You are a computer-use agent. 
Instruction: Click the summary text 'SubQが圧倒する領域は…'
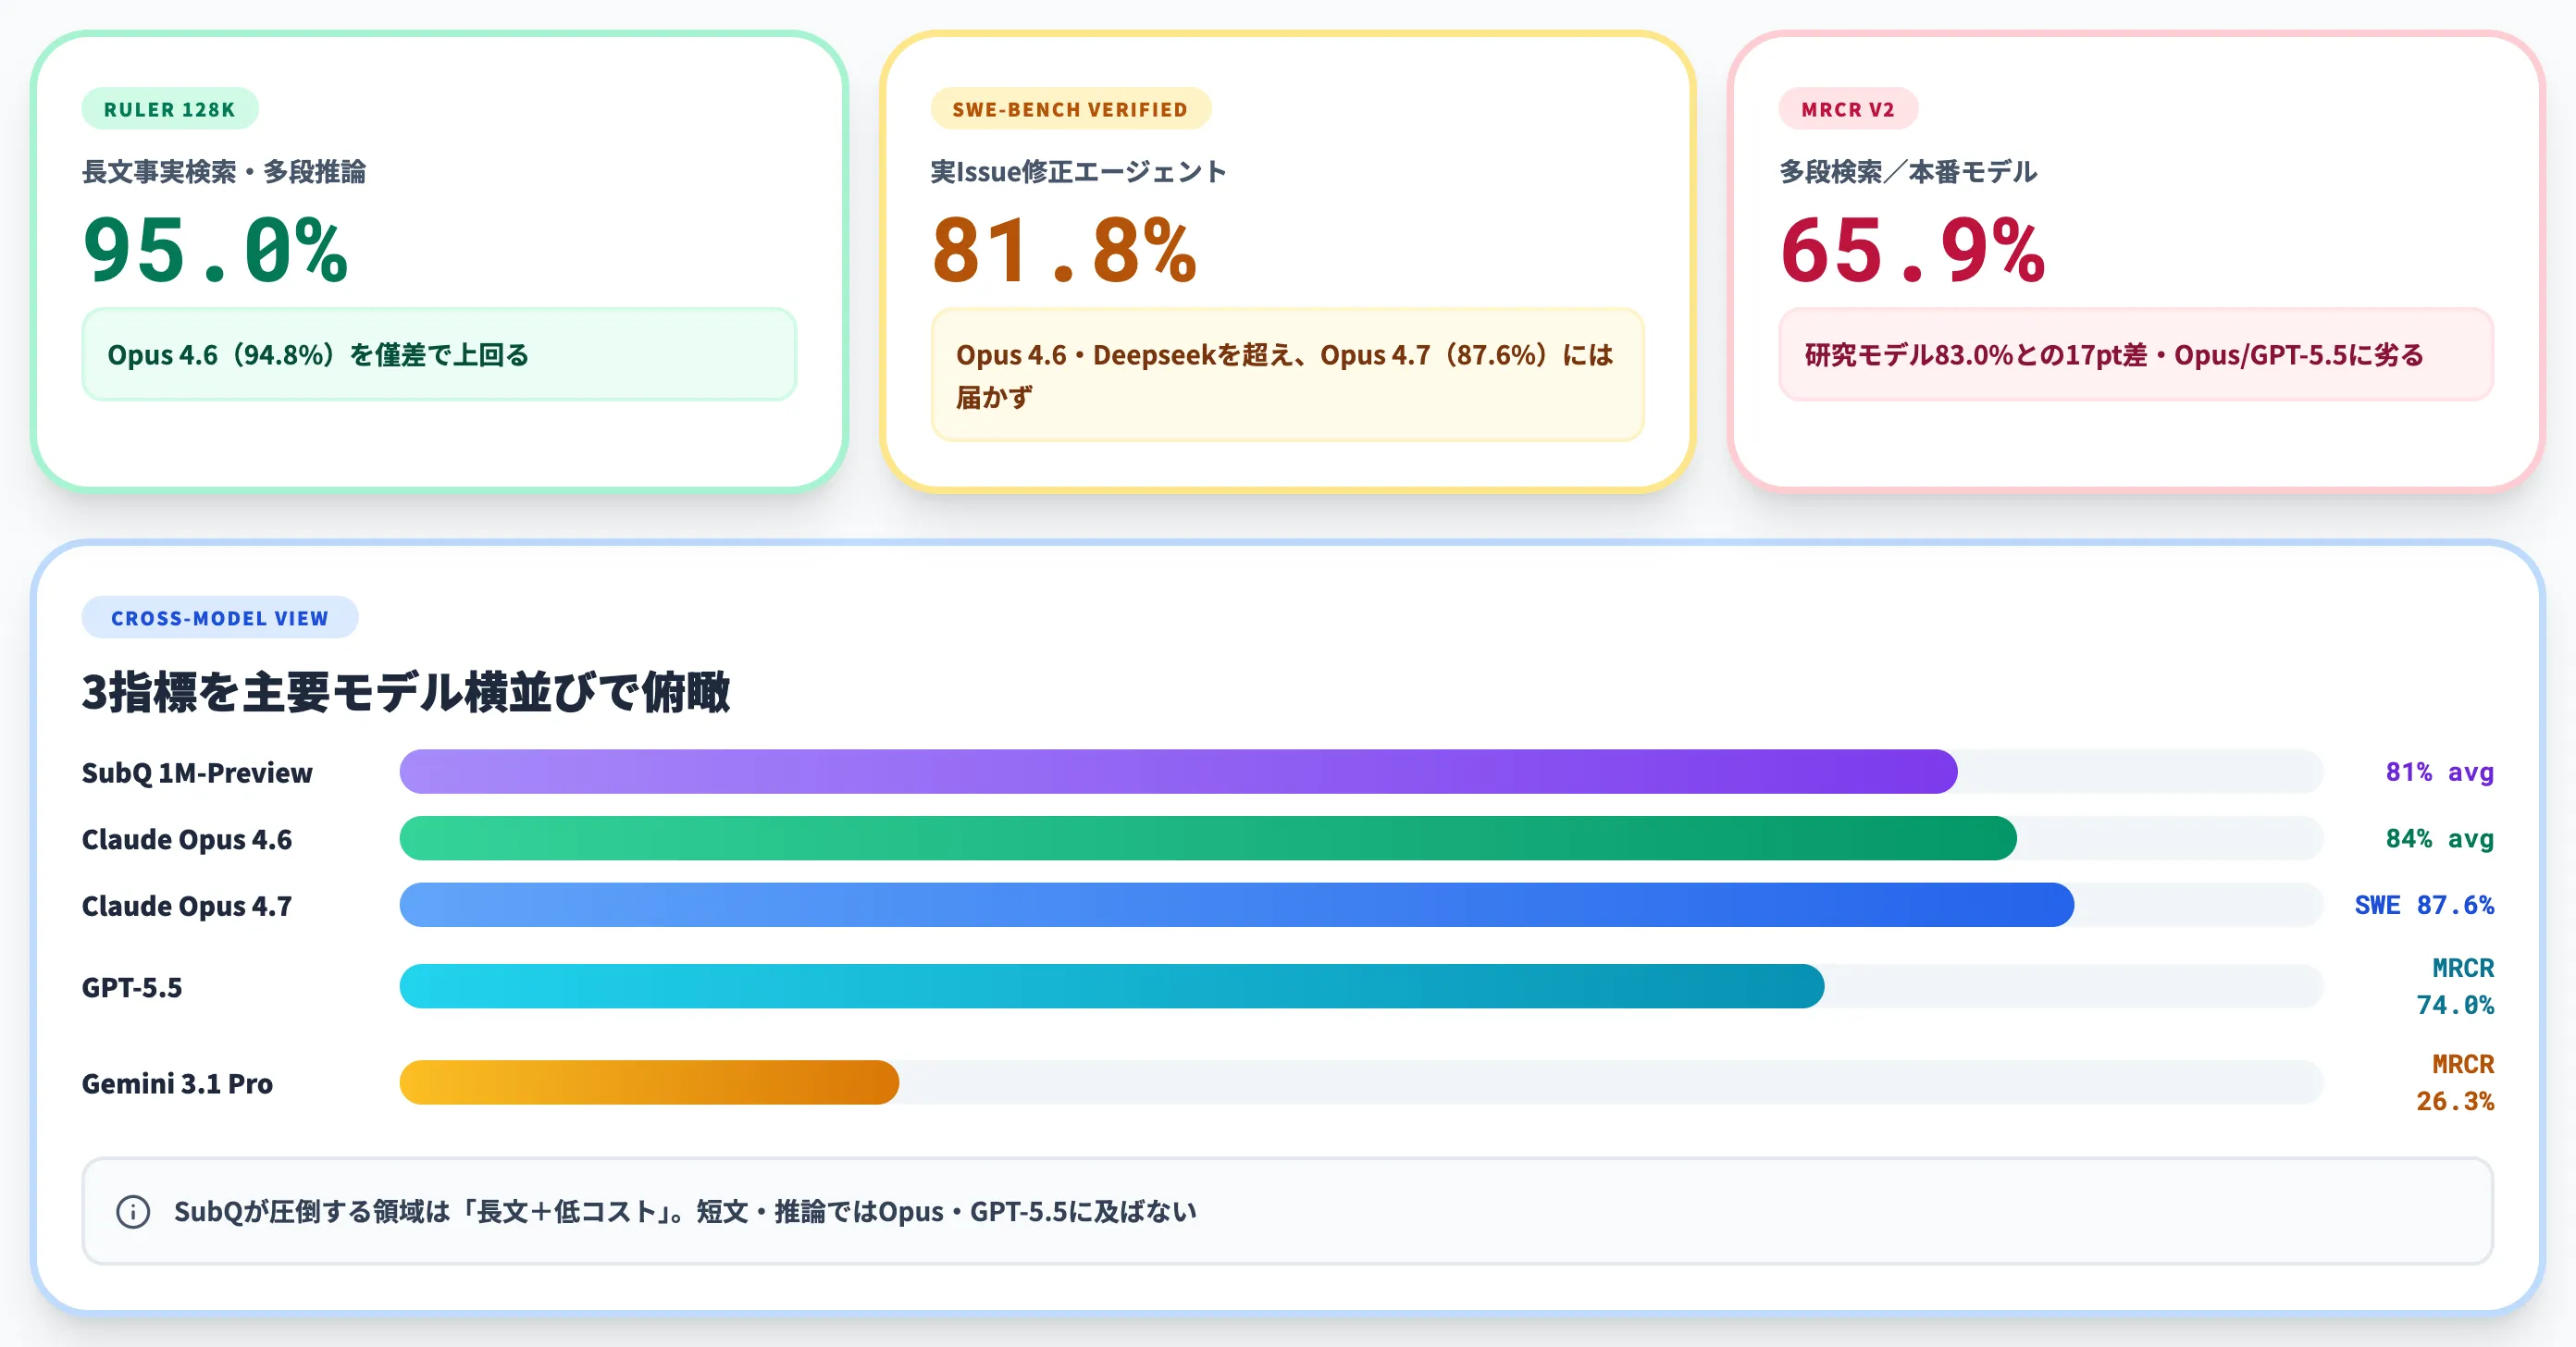(x=685, y=1211)
